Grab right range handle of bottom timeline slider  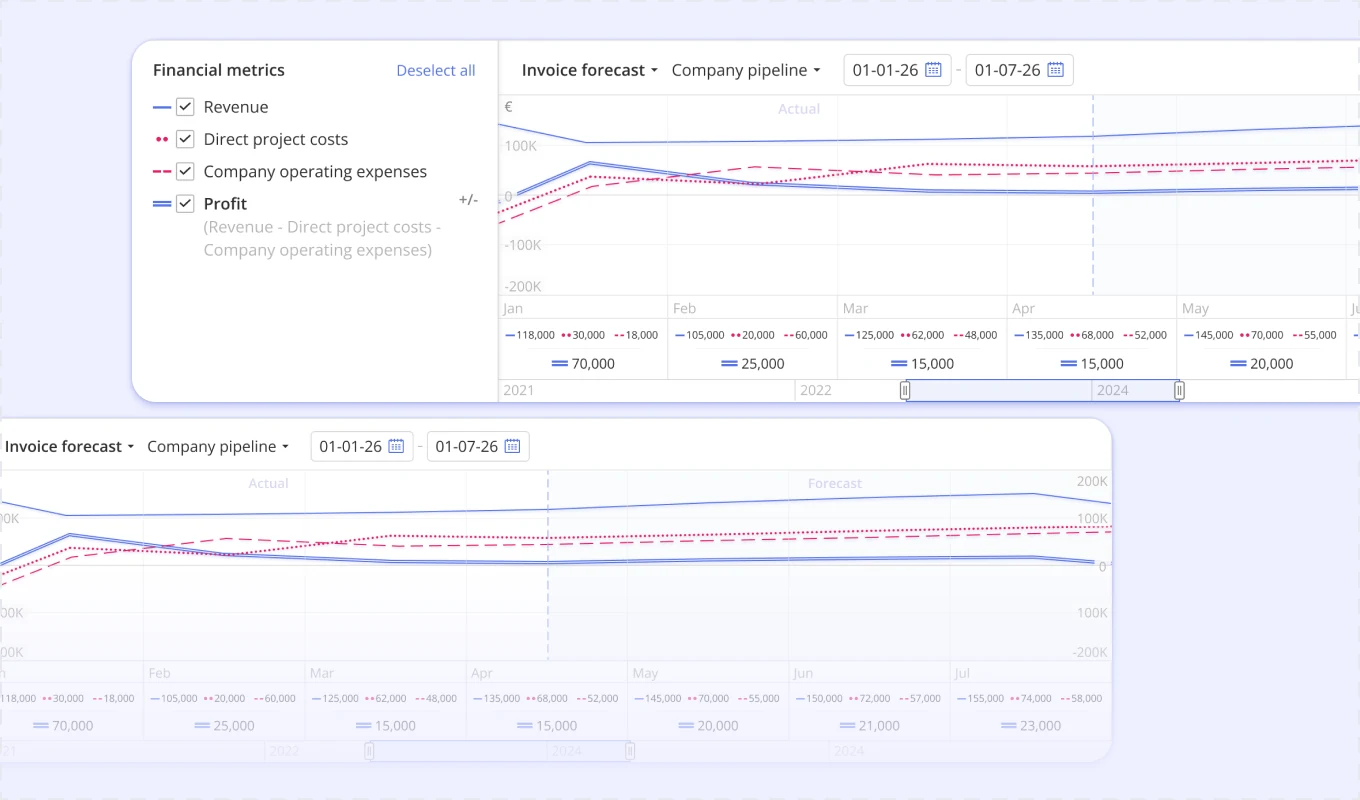(630, 750)
